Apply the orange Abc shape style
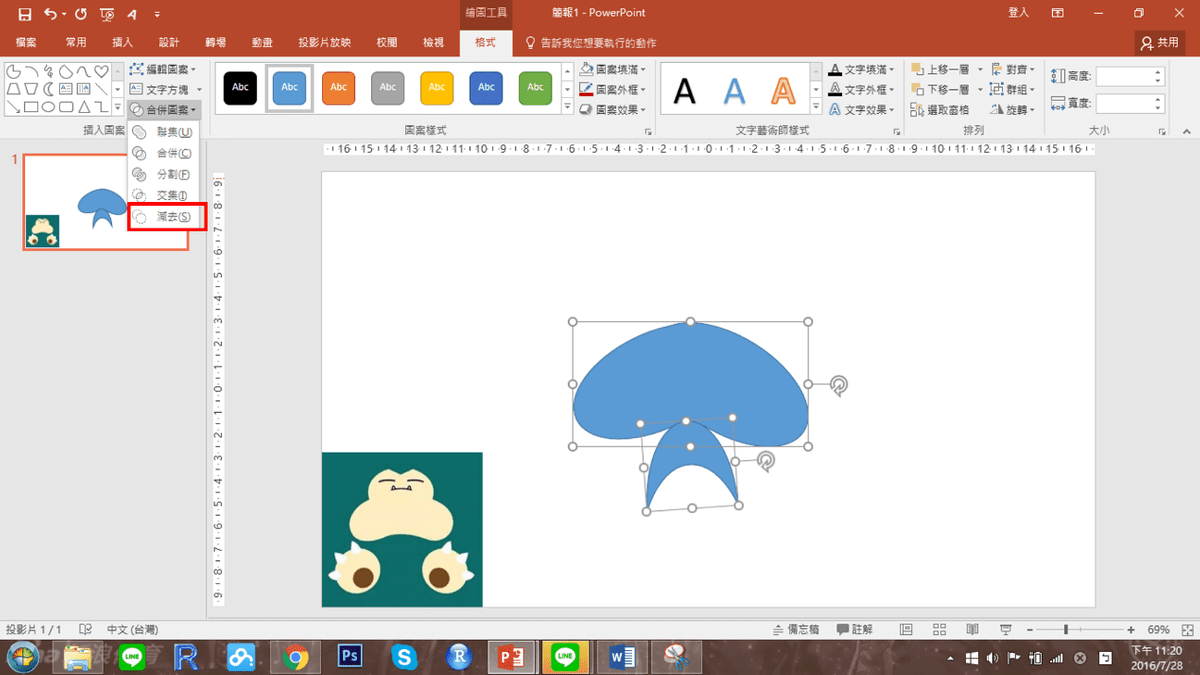The width and height of the screenshot is (1200, 675). point(338,88)
